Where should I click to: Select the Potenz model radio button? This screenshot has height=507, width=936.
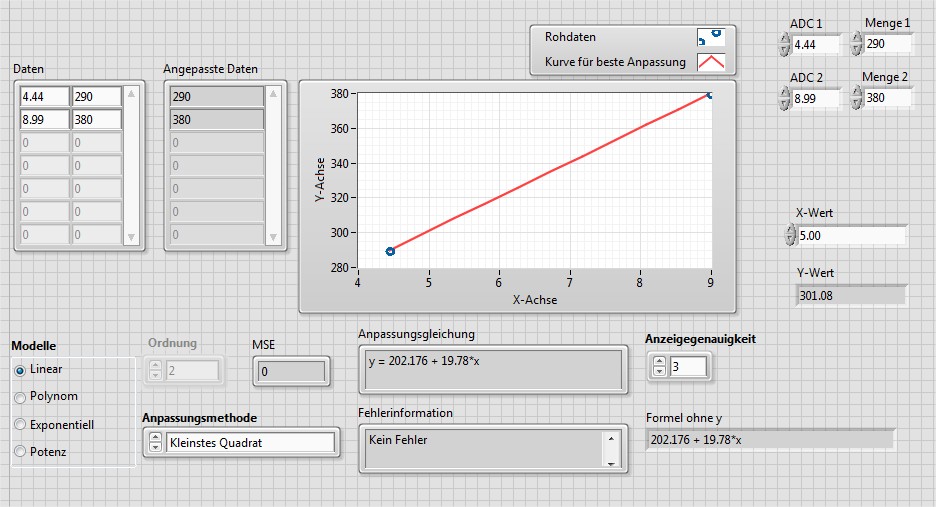coord(20,451)
